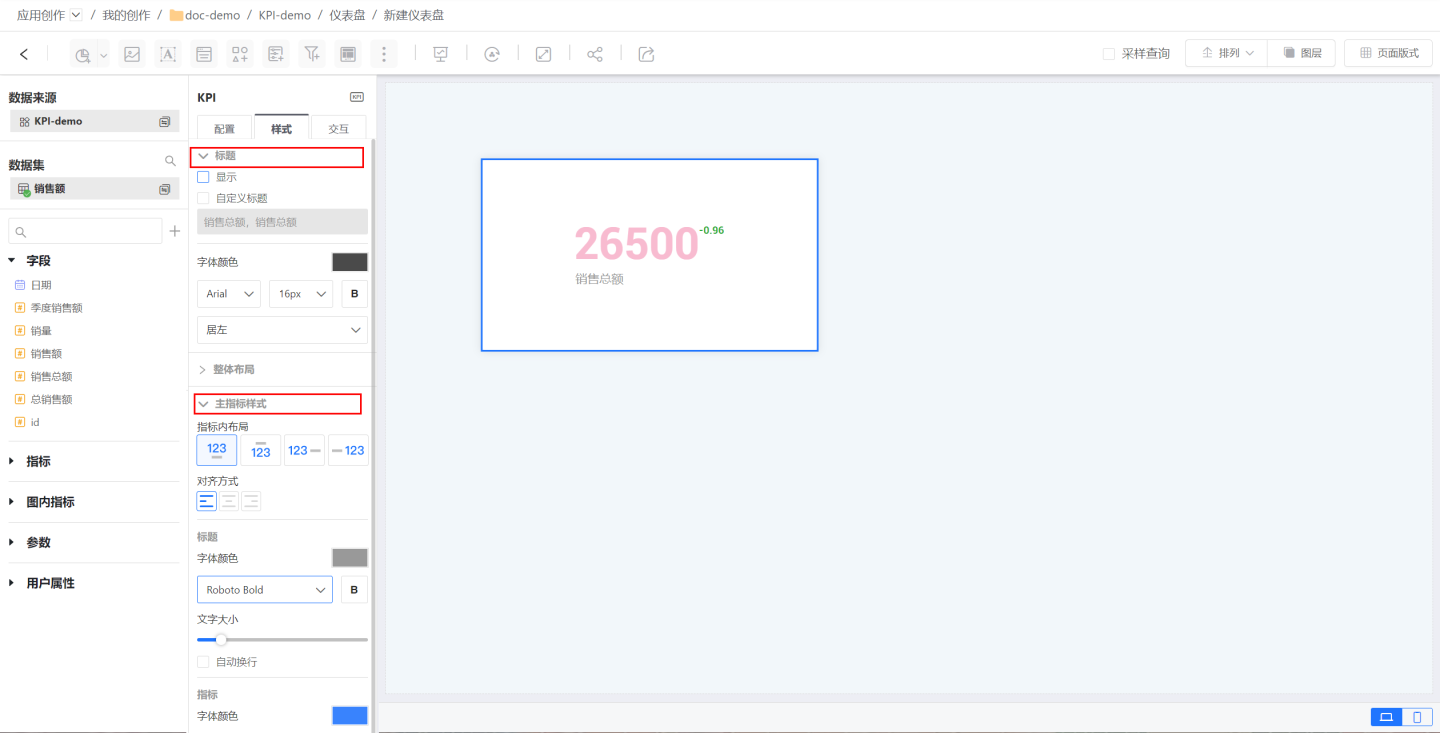Toggle bold beside the Roboto Bold dropdown
This screenshot has height=733, width=1440.
[x=354, y=590]
